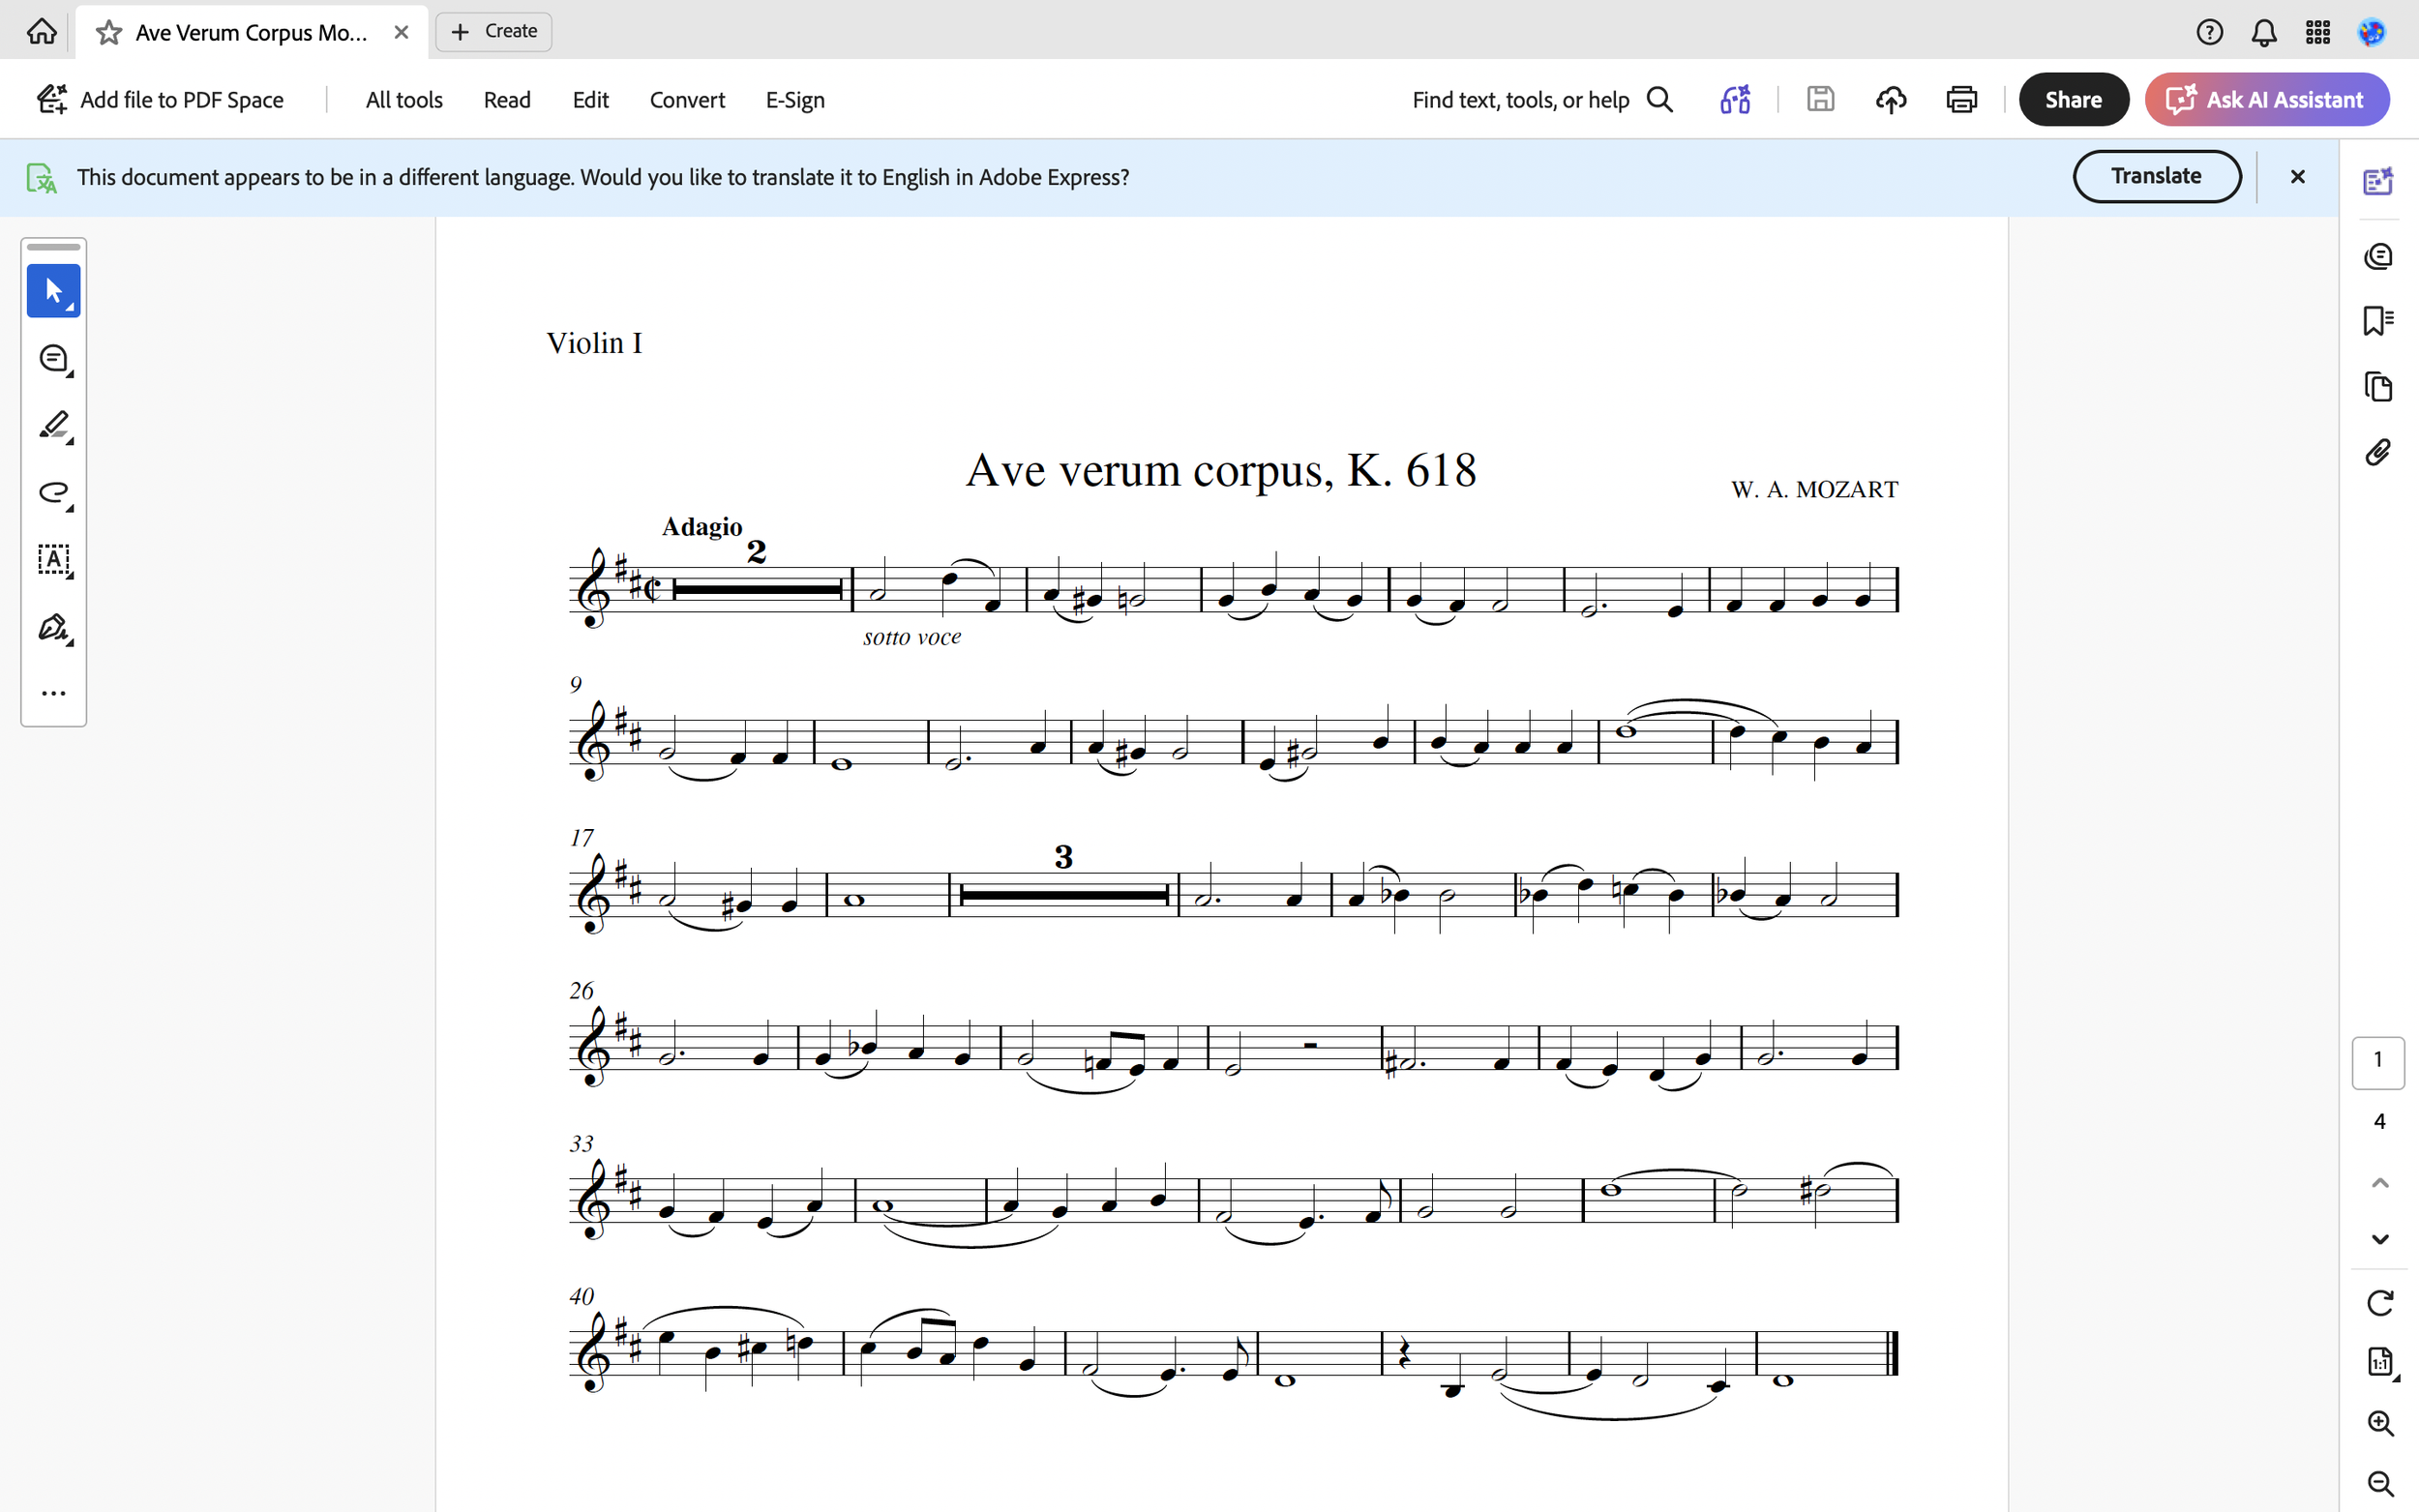Viewport: 2419px width, 1512px height.
Task: Open the Comments panel
Action: (2378, 257)
